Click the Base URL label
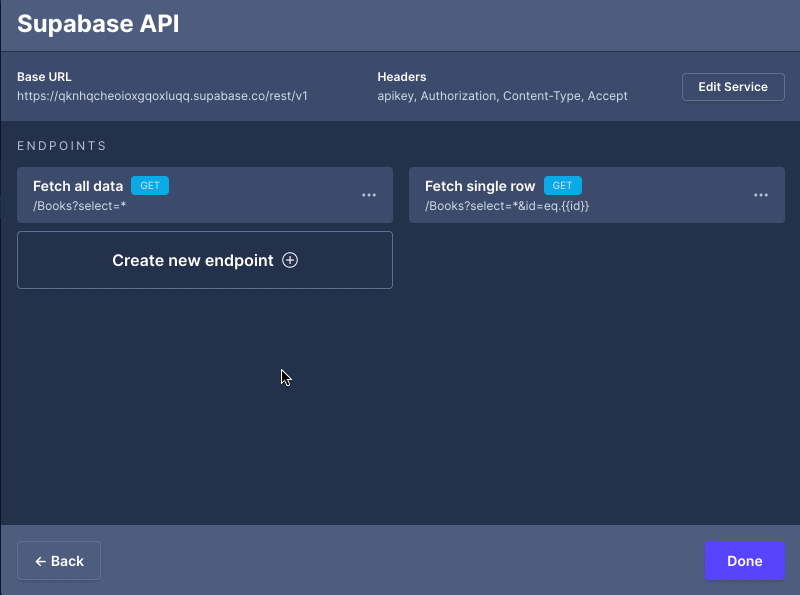The image size is (800, 595). (44, 77)
